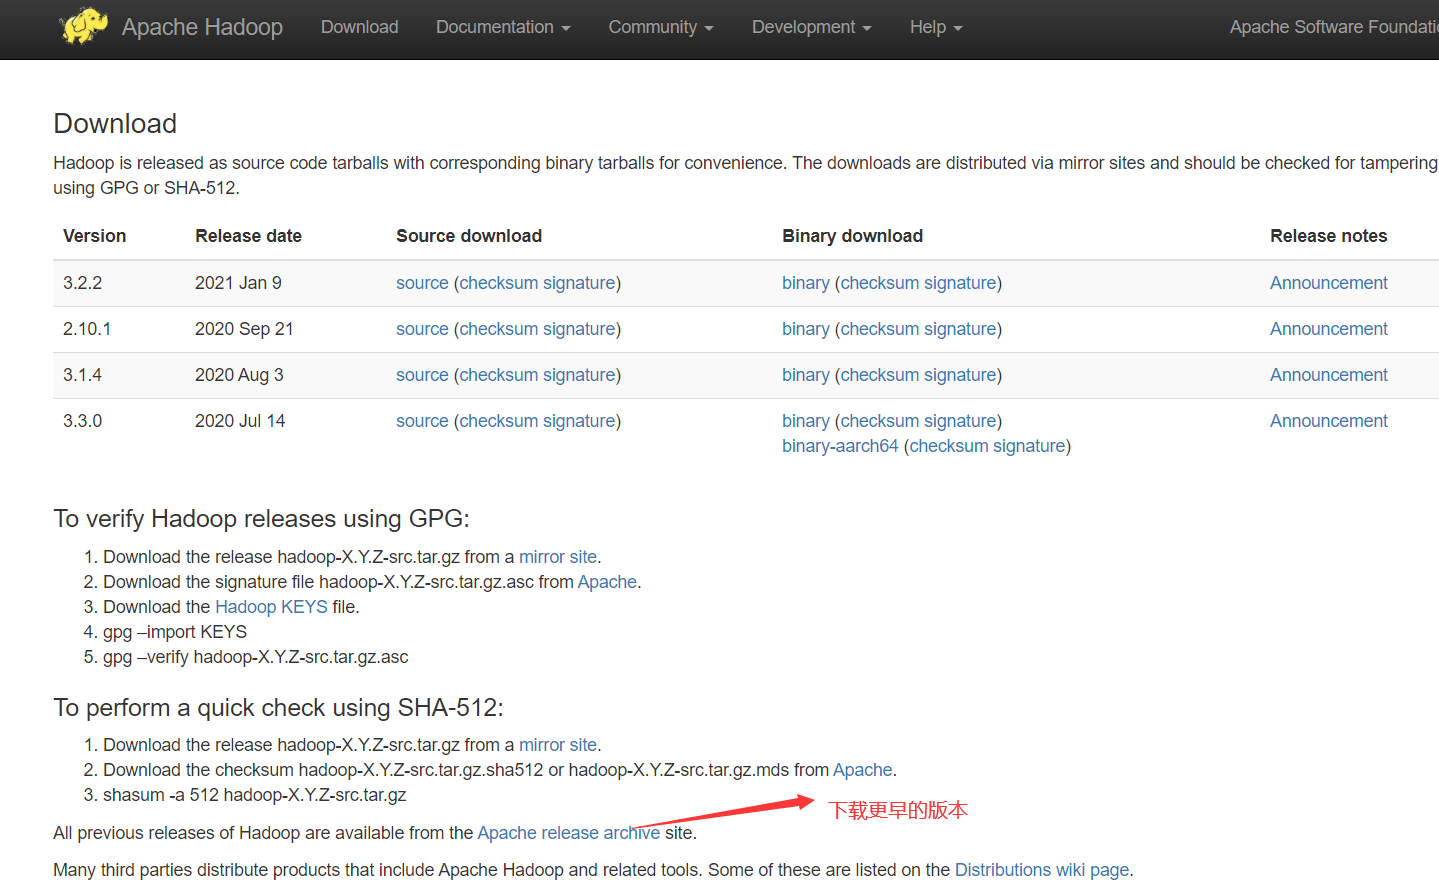The image size is (1439, 889).
Task: Download the 3.3.0 binary-aarch64 tarball
Action: pyautogui.click(x=840, y=446)
